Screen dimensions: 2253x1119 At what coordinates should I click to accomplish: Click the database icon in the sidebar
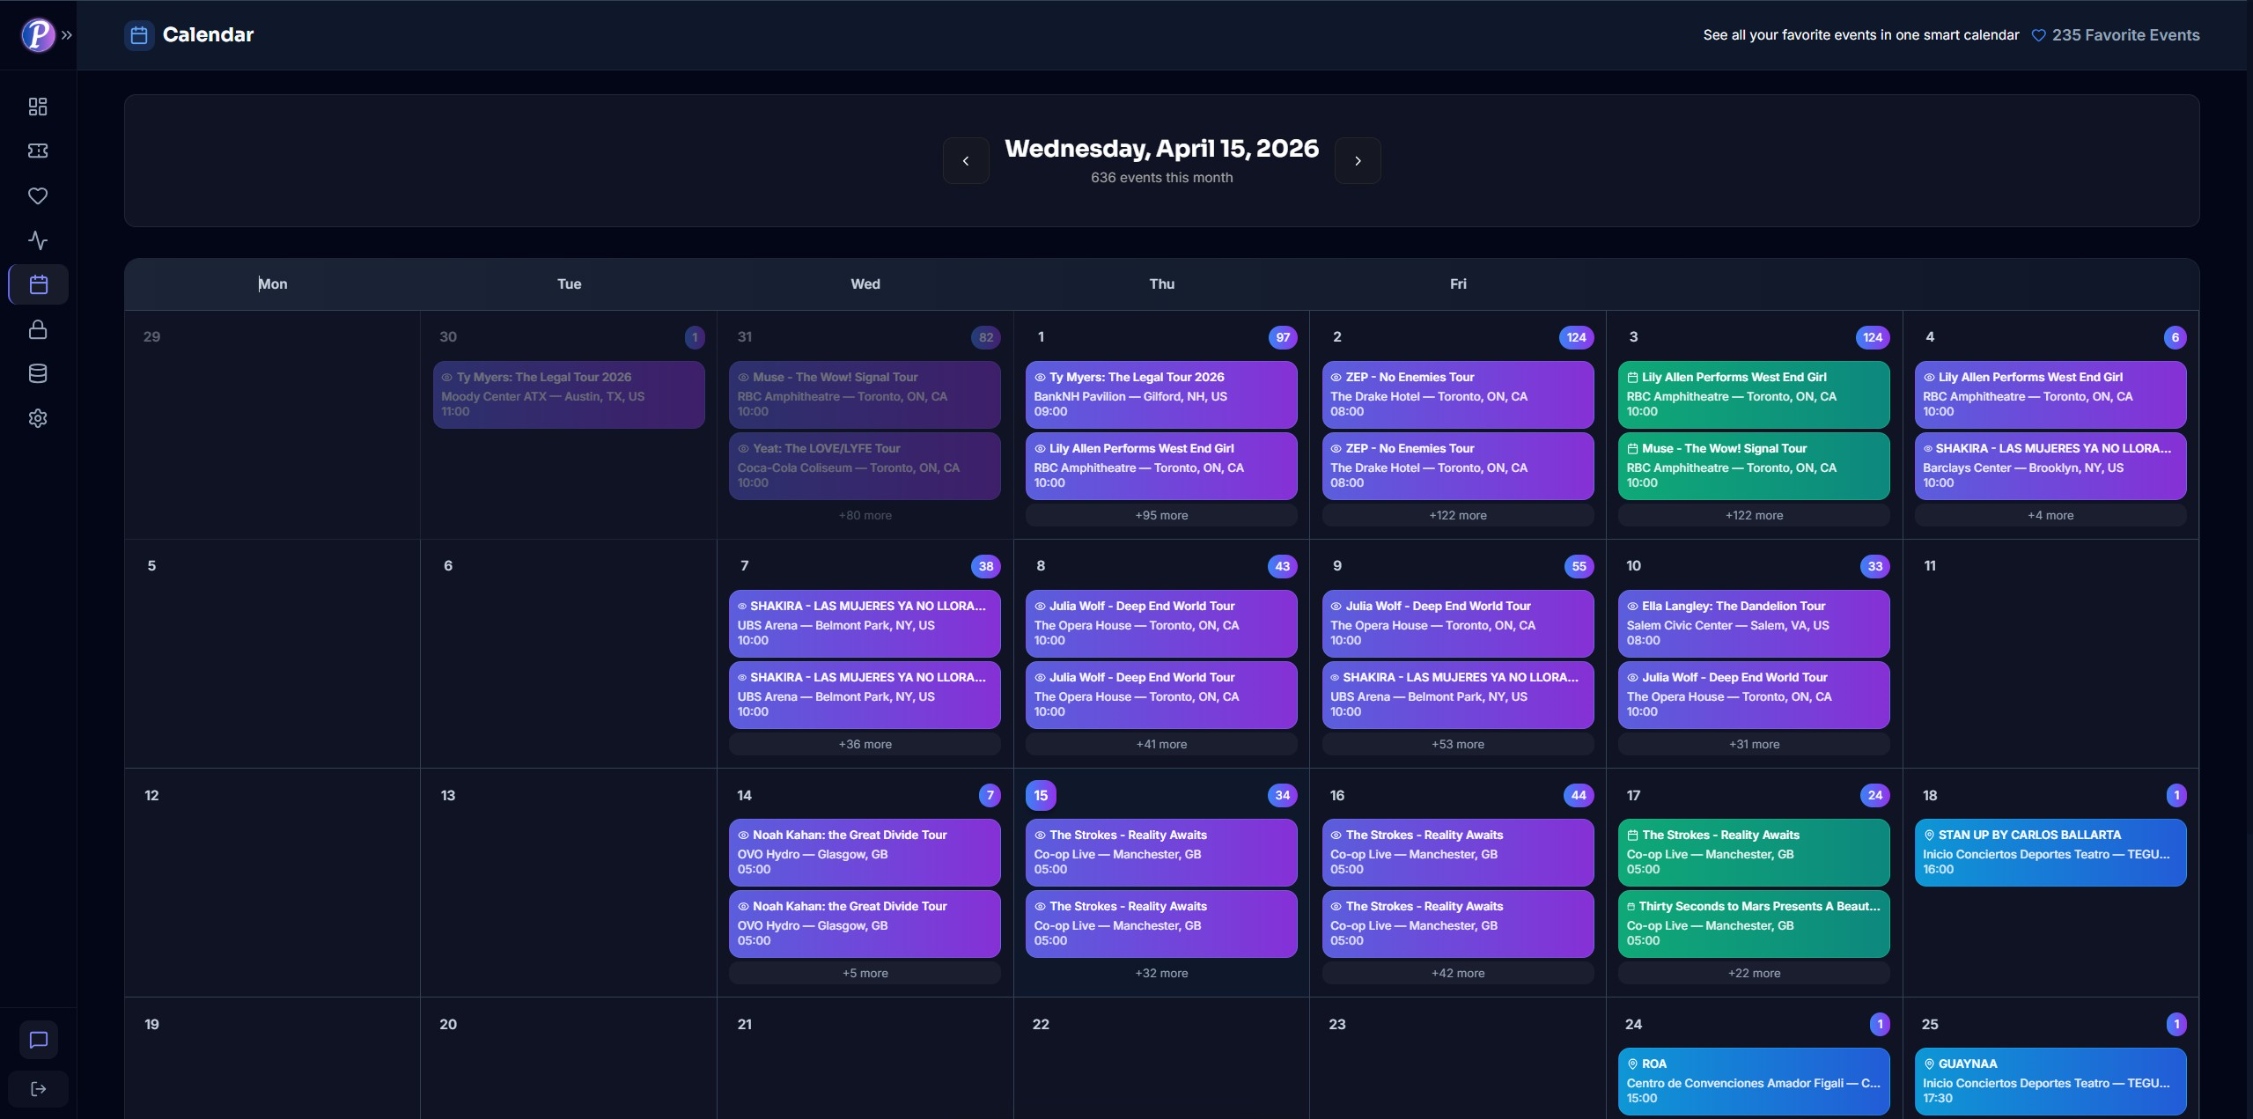(x=37, y=373)
